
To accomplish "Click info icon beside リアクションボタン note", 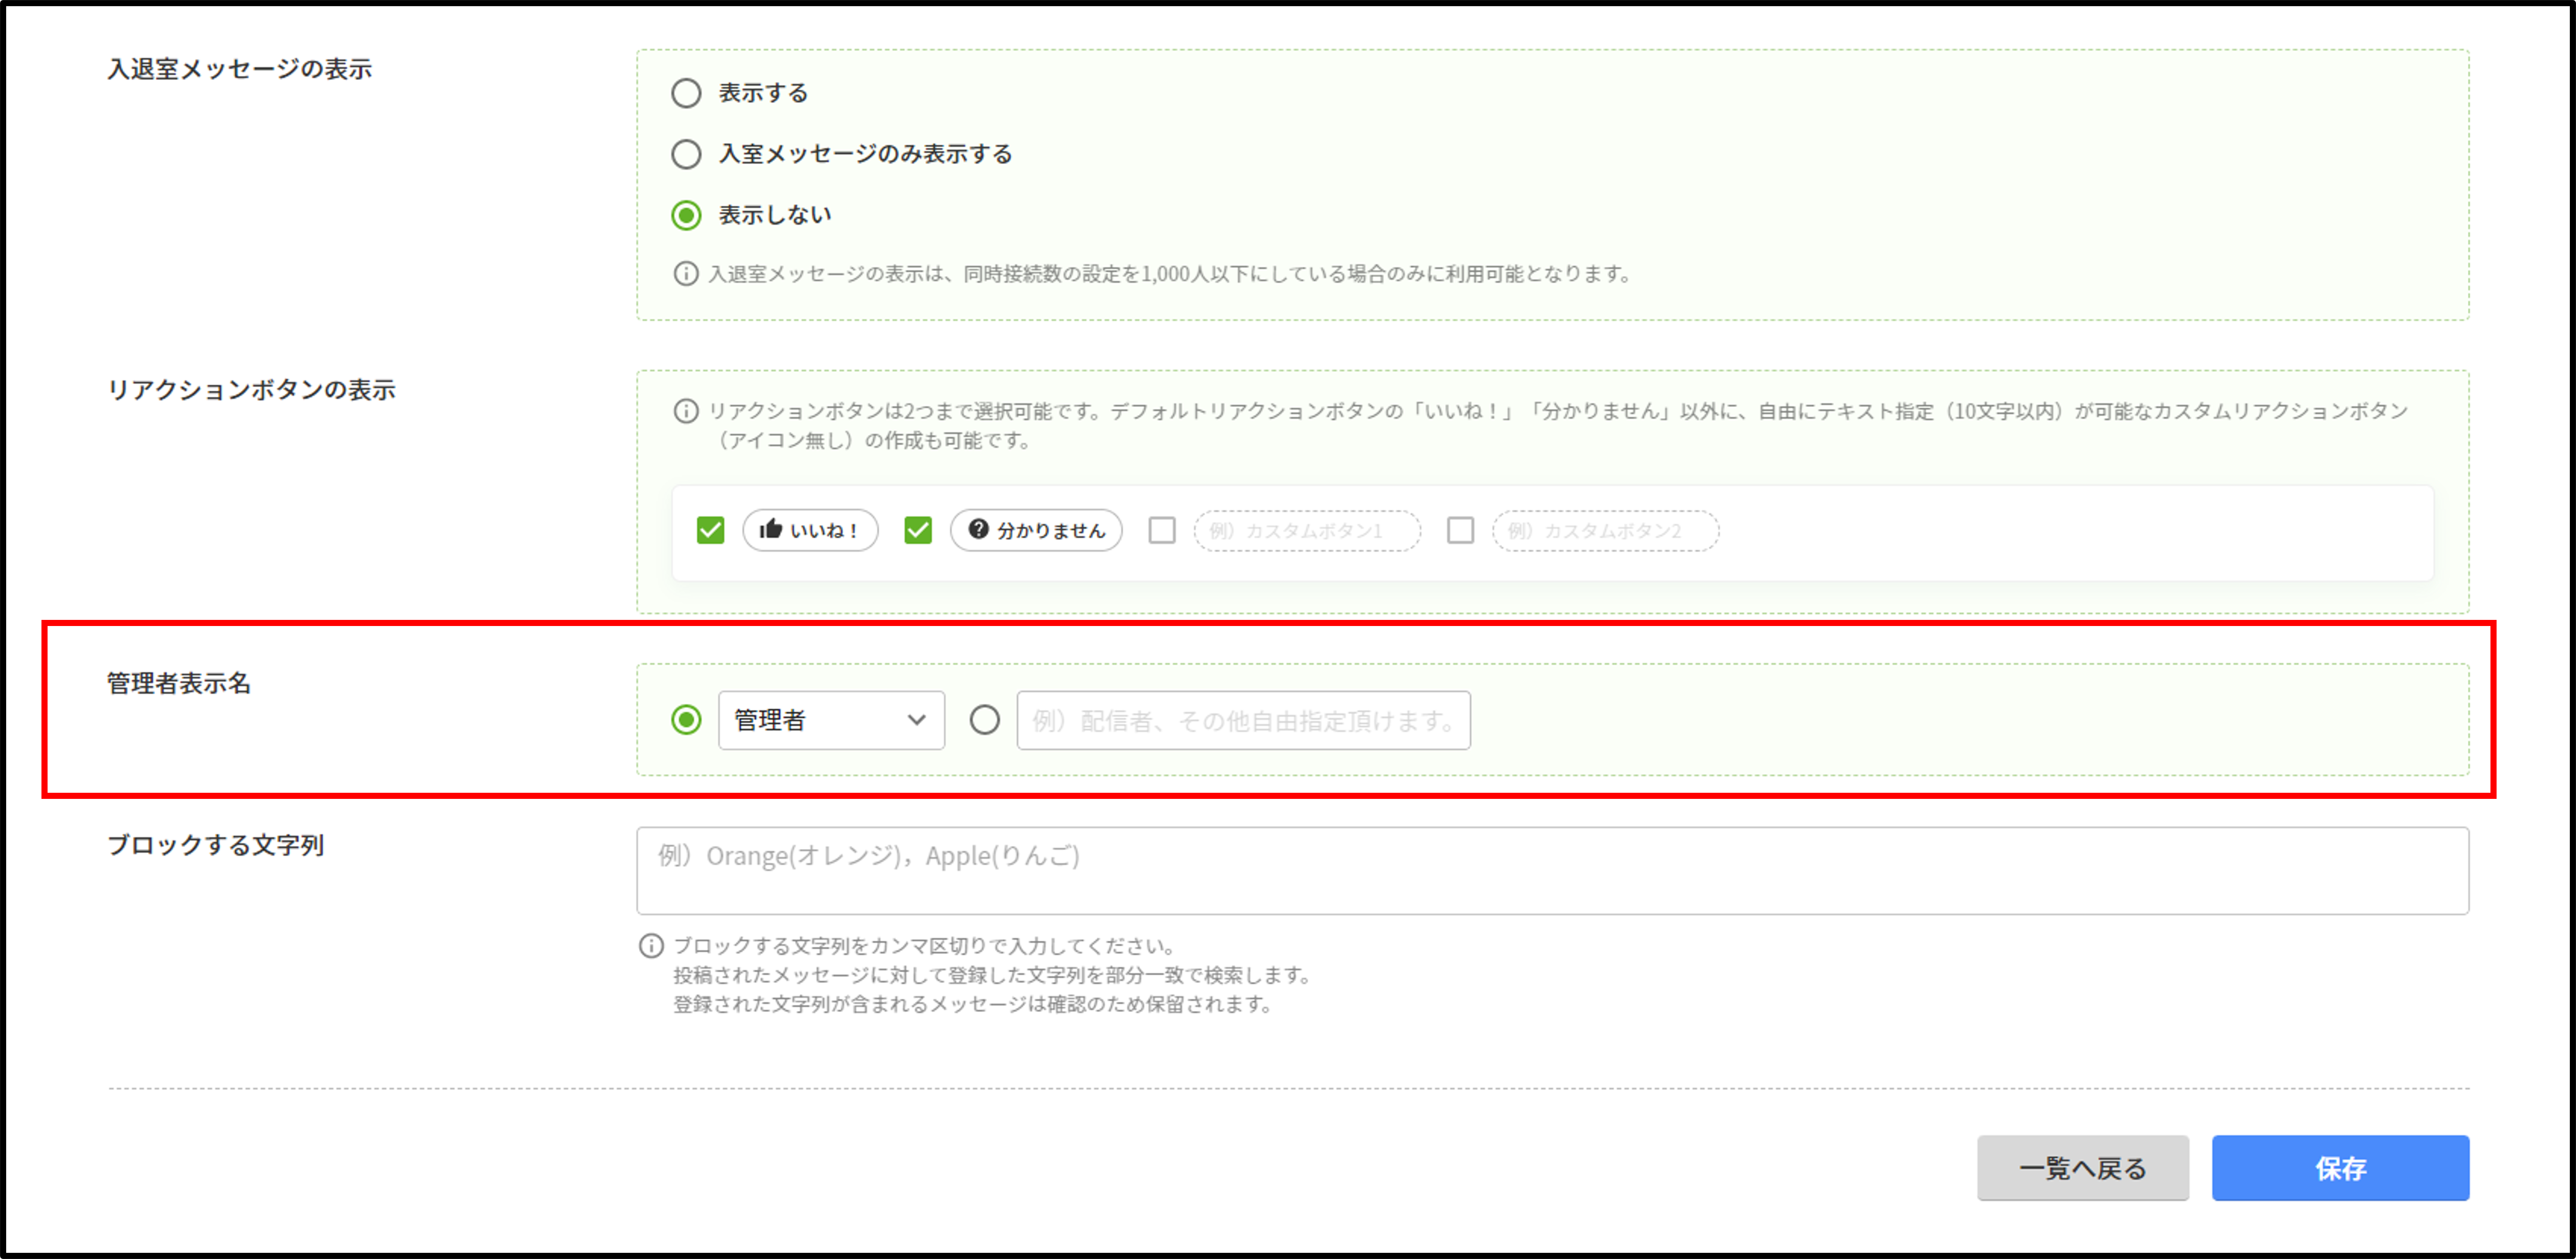I will (x=686, y=411).
